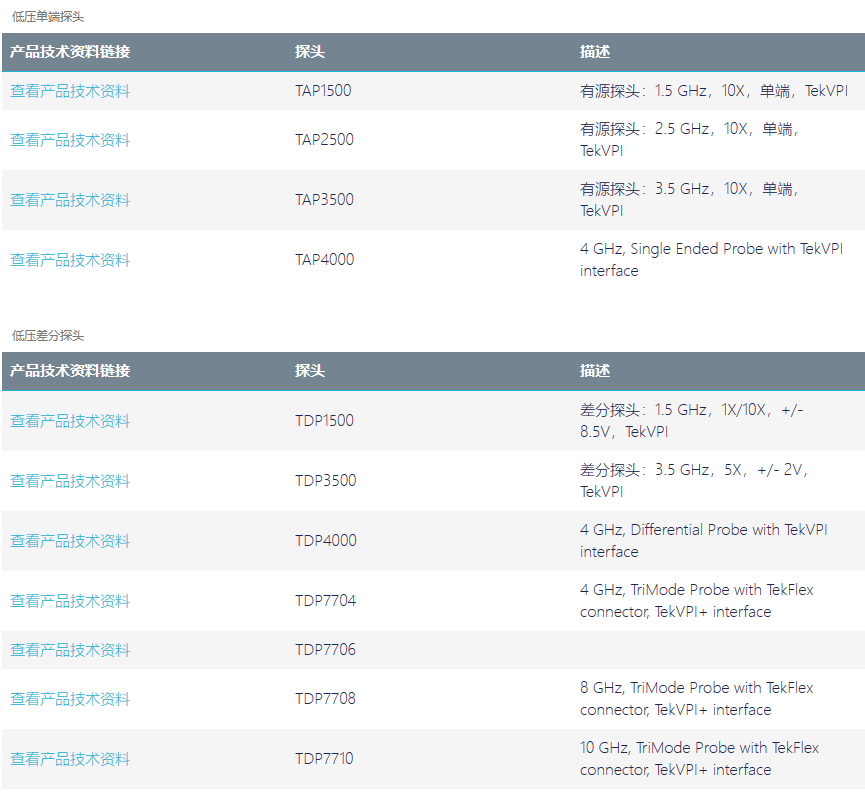865x804 pixels.
Task: Select the TDP3500 probe name cell
Action: [325, 481]
